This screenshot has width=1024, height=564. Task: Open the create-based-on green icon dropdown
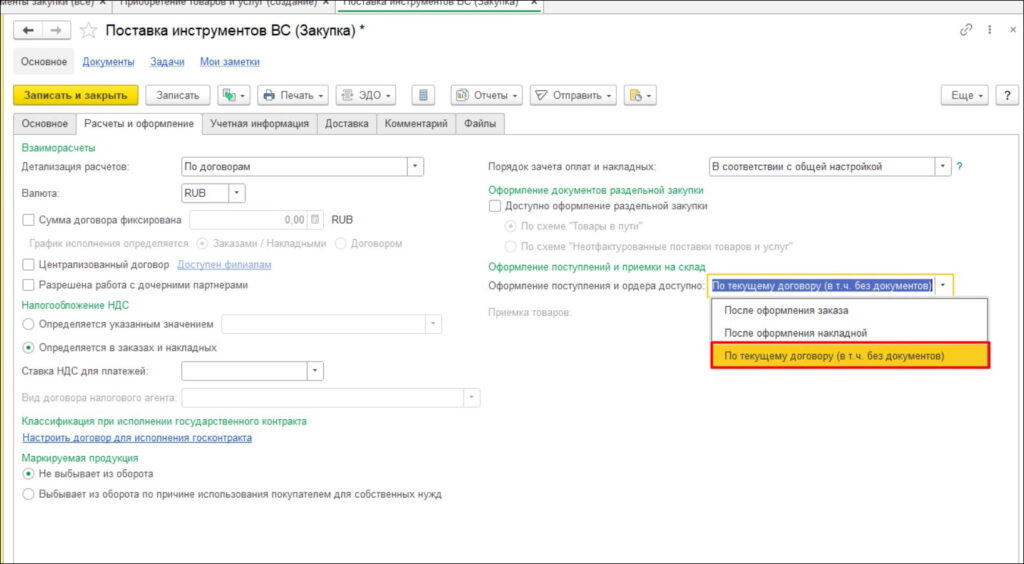234,95
